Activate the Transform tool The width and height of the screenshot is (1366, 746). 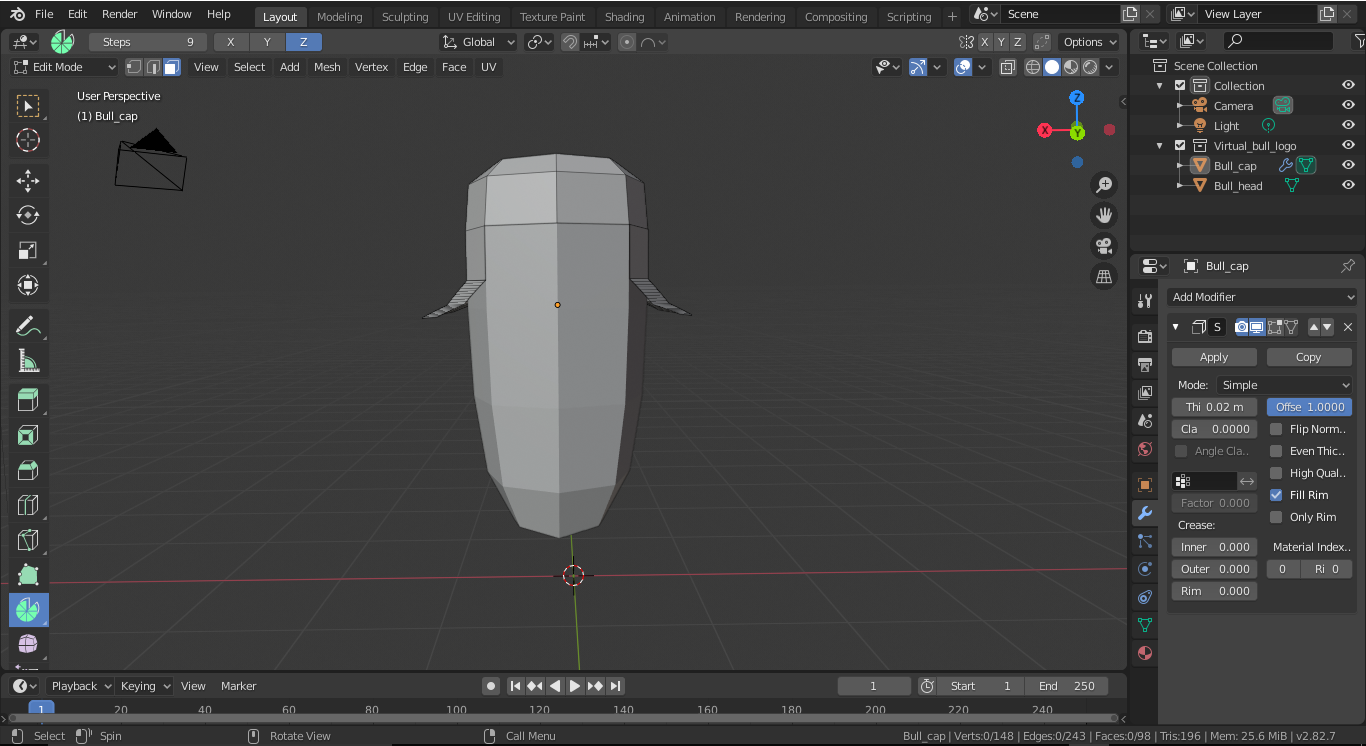point(28,285)
